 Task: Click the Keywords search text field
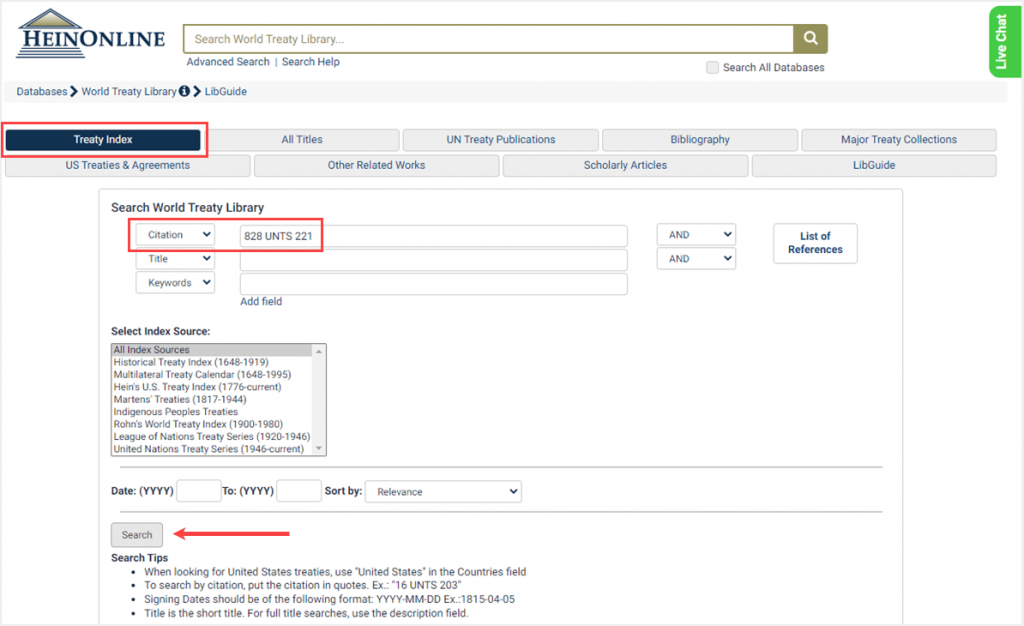pos(434,284)
